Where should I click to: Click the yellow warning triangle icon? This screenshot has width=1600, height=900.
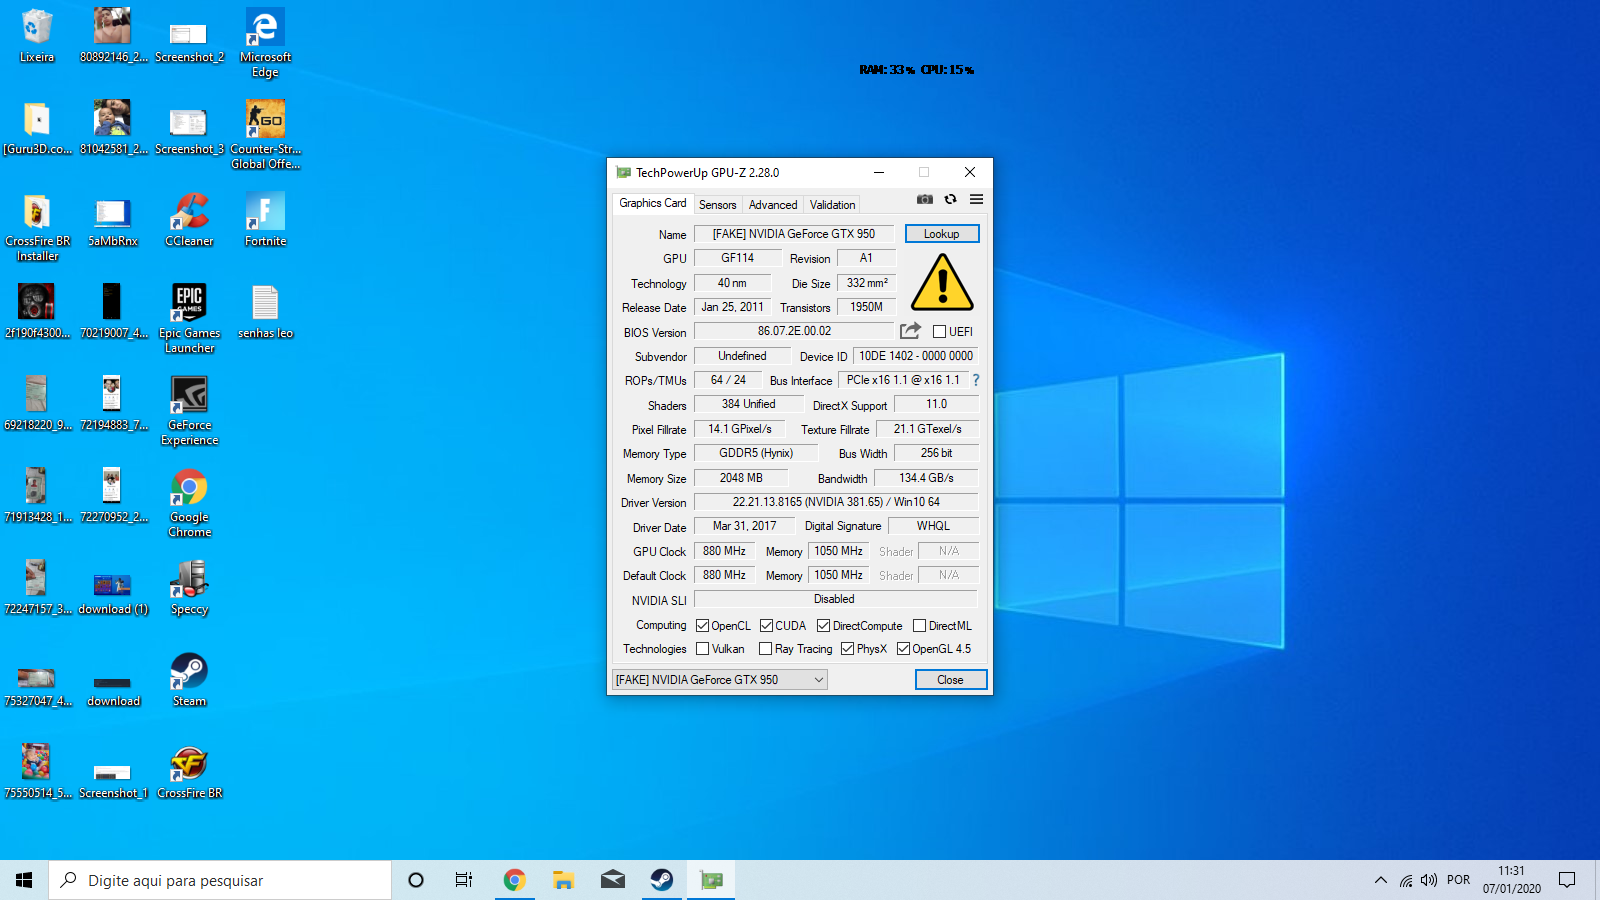tap(942, 282)
